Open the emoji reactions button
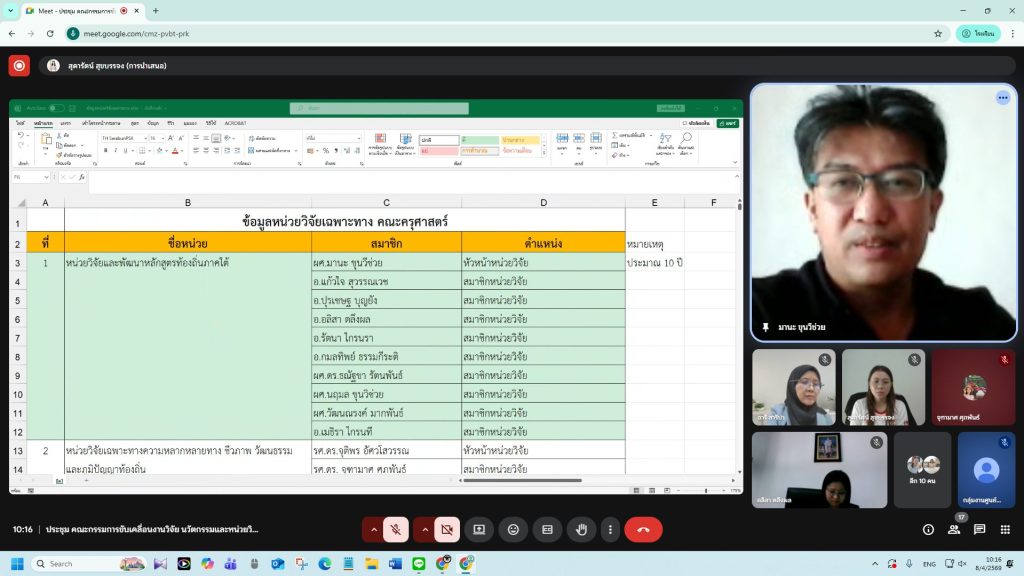 click(513, 530)
